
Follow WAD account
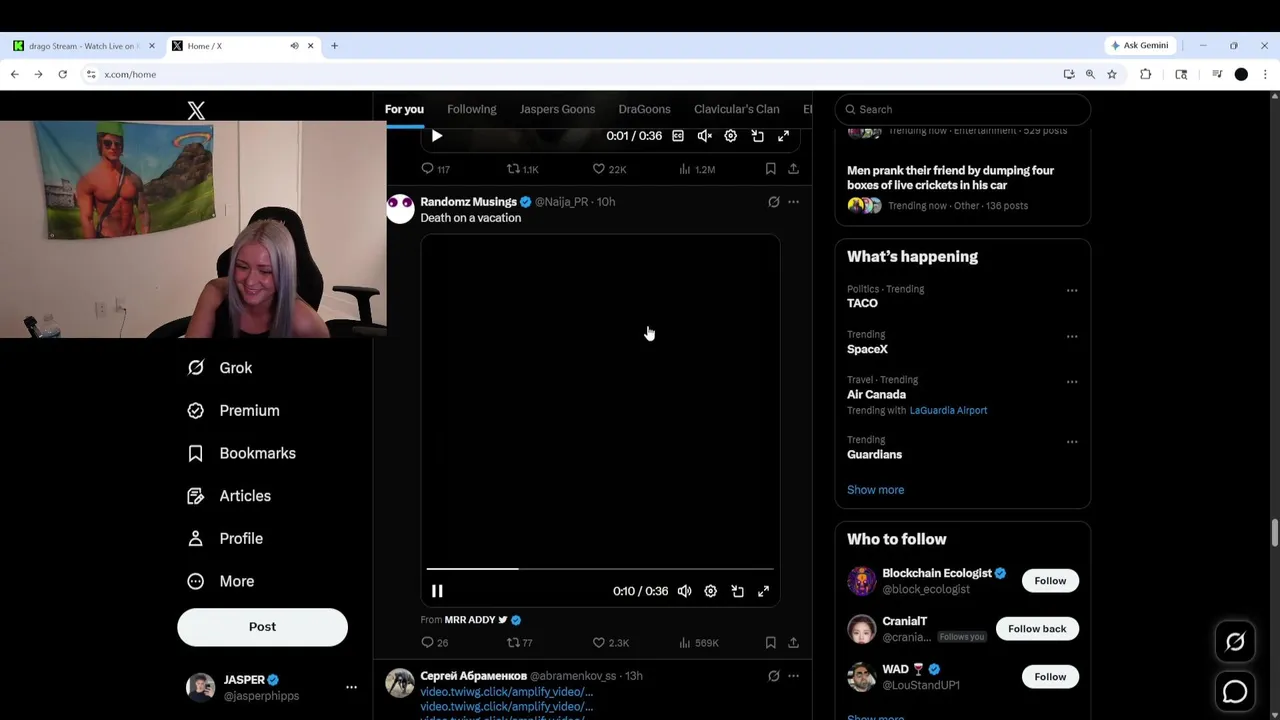1050,677
